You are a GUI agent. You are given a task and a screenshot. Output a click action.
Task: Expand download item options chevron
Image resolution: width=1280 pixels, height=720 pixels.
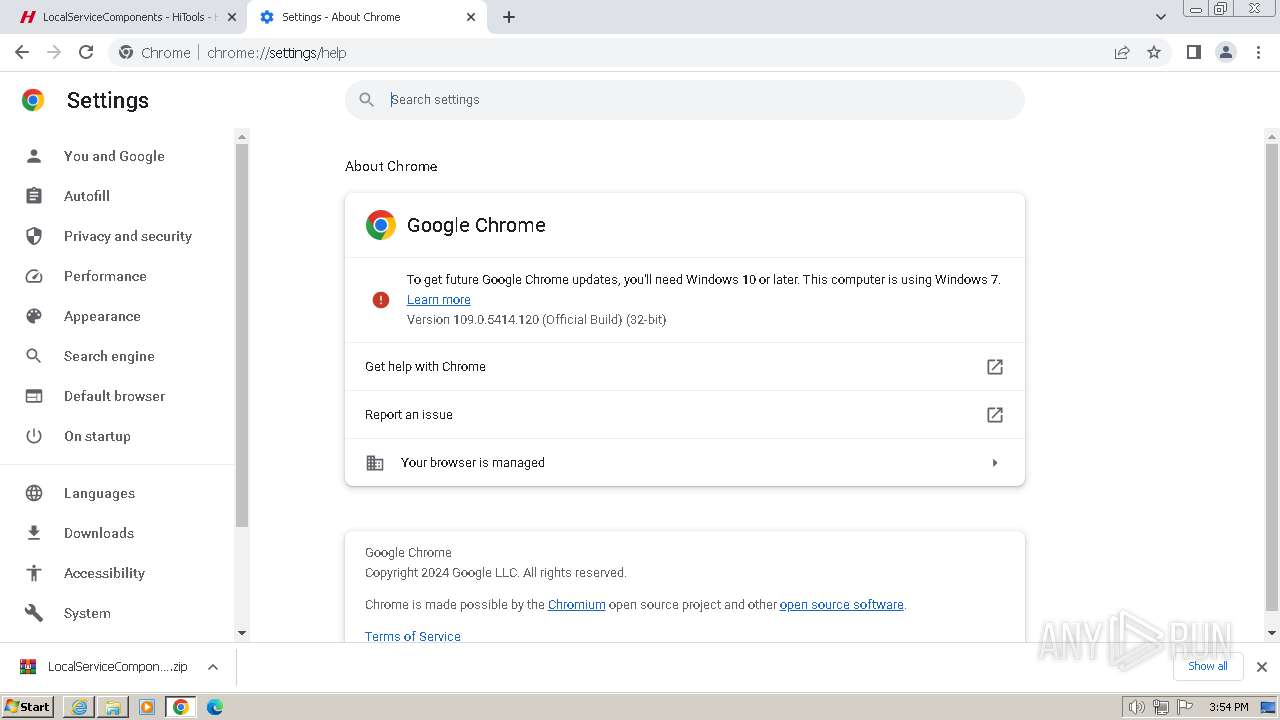pos(213,667)
